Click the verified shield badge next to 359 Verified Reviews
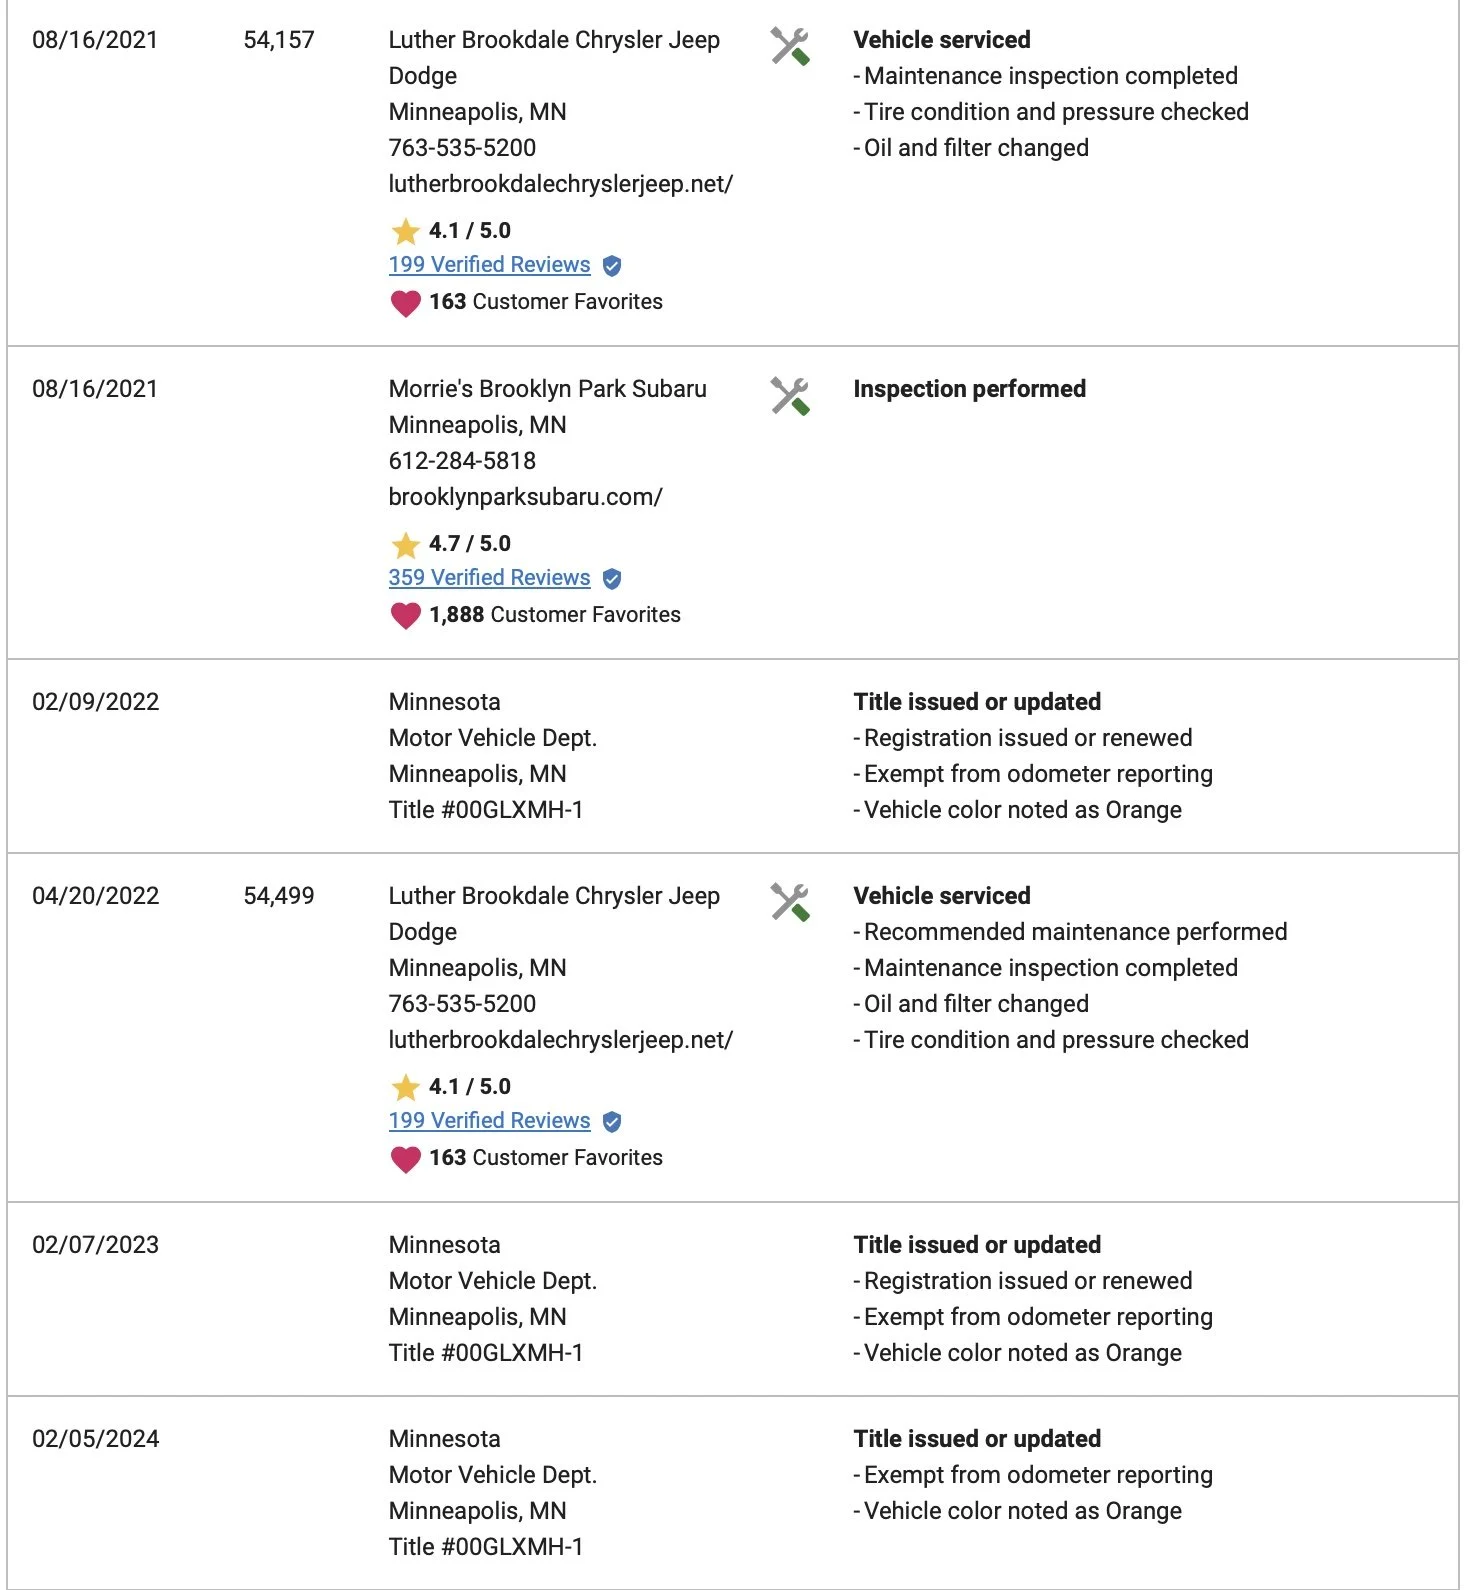The width and height of the screenshot is (1468, 1590). pos(612,578)
